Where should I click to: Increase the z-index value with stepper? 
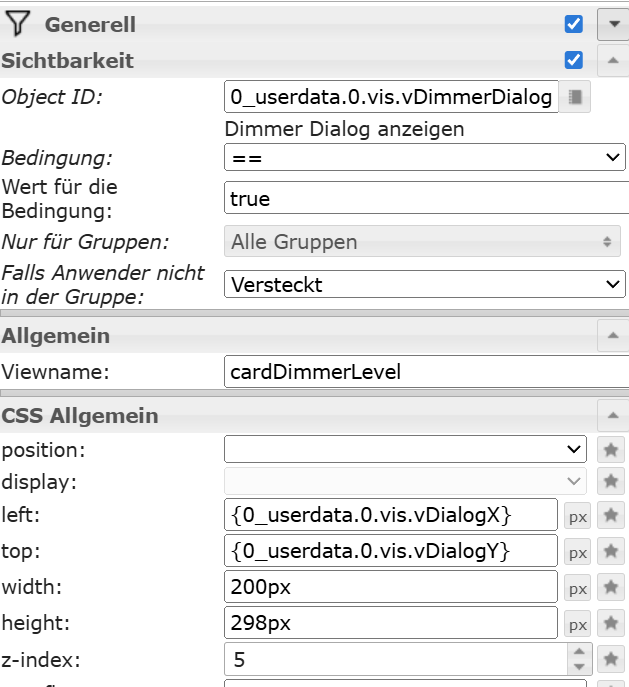(579, 651)
